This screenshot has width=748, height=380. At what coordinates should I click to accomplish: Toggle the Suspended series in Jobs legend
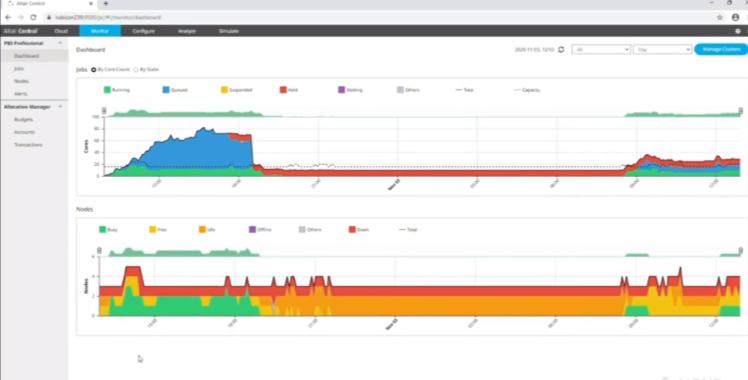[237, 90]
